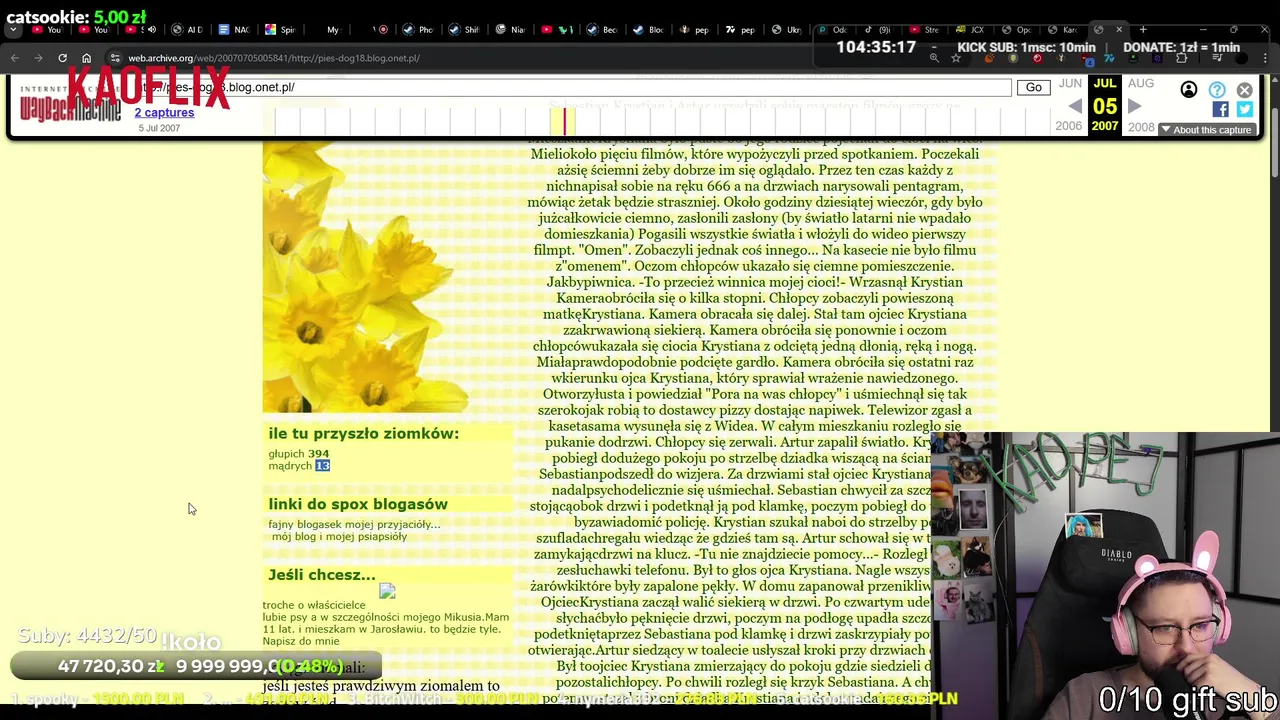Open 'mój blog i mojej psiapsióły' link

click(x=339, y=536)
